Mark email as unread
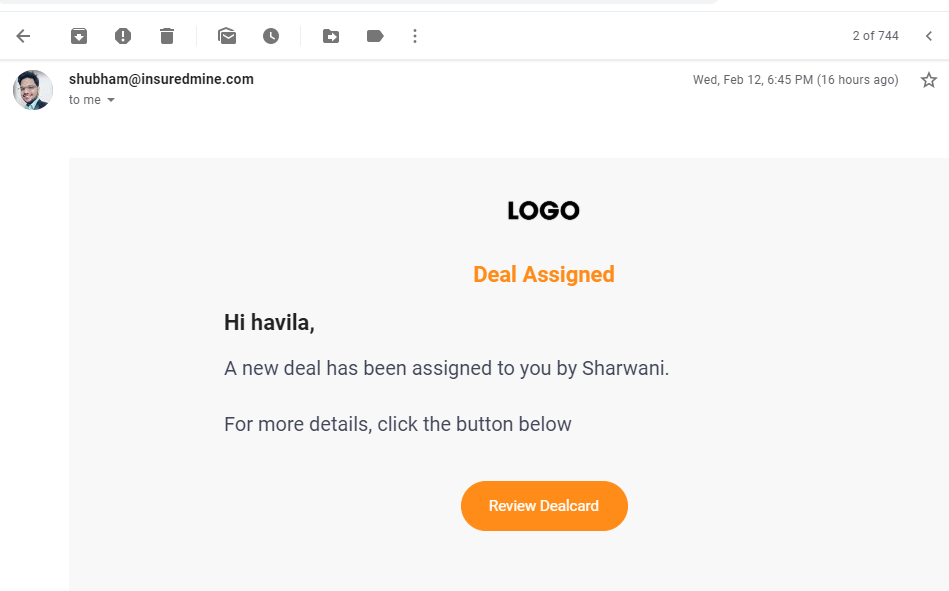949x591 pixels. point(227,36)
